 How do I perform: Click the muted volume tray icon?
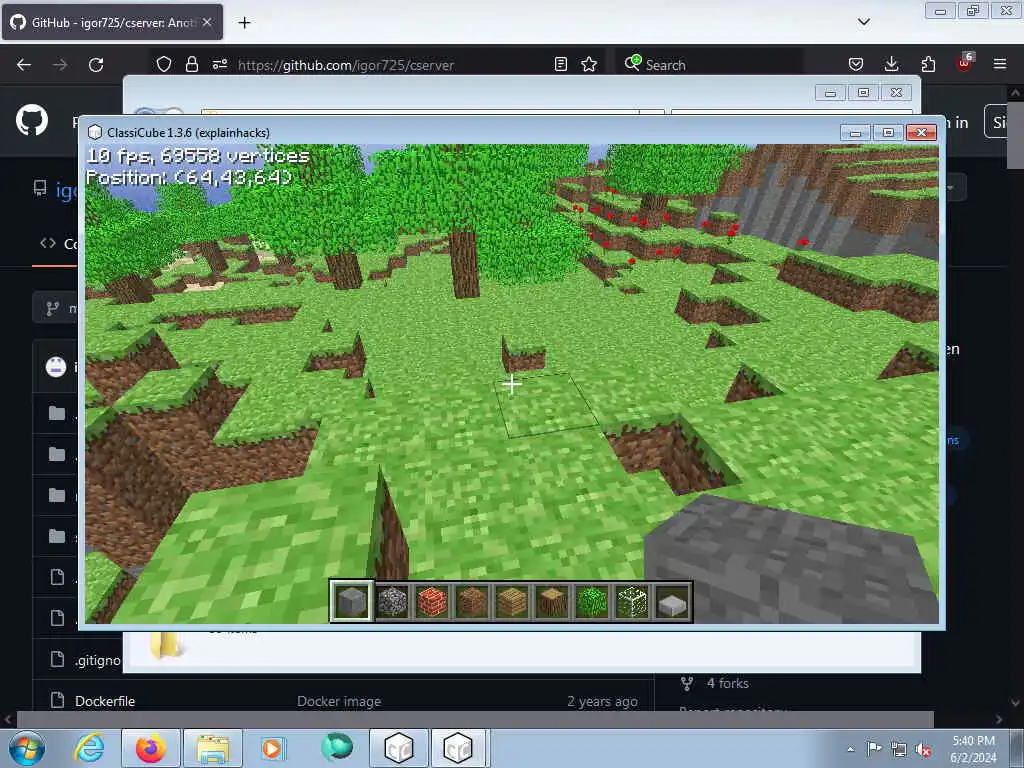[923, 750]
